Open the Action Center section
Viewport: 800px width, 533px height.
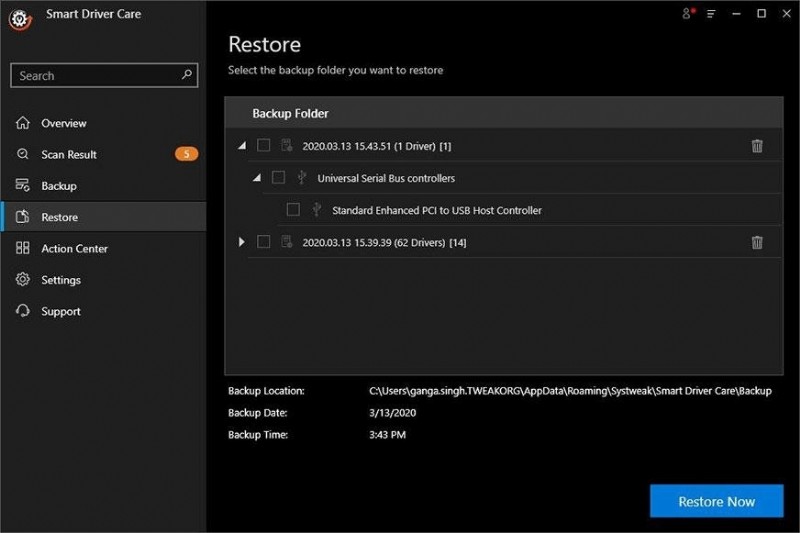[104, 248]
